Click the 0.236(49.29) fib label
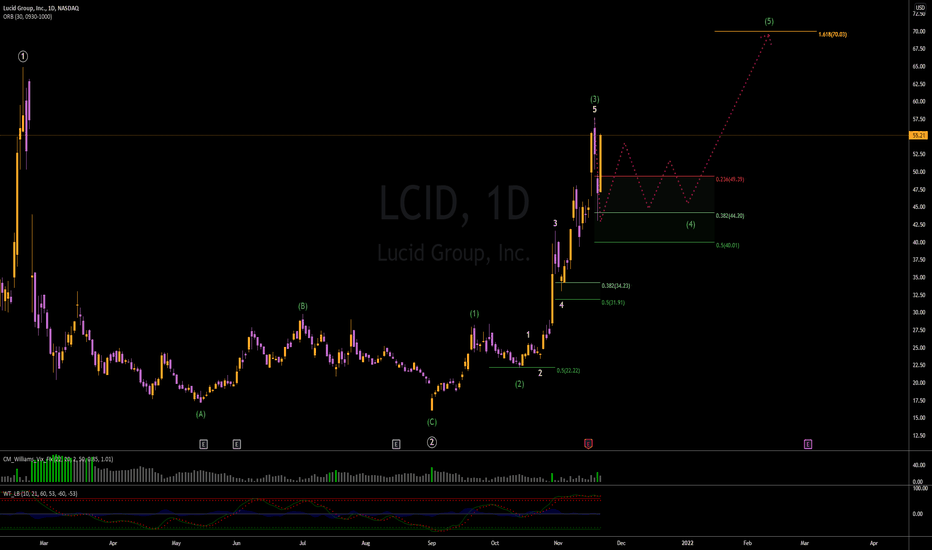Screen dimensions: 932x550 (x=730, y=179)
